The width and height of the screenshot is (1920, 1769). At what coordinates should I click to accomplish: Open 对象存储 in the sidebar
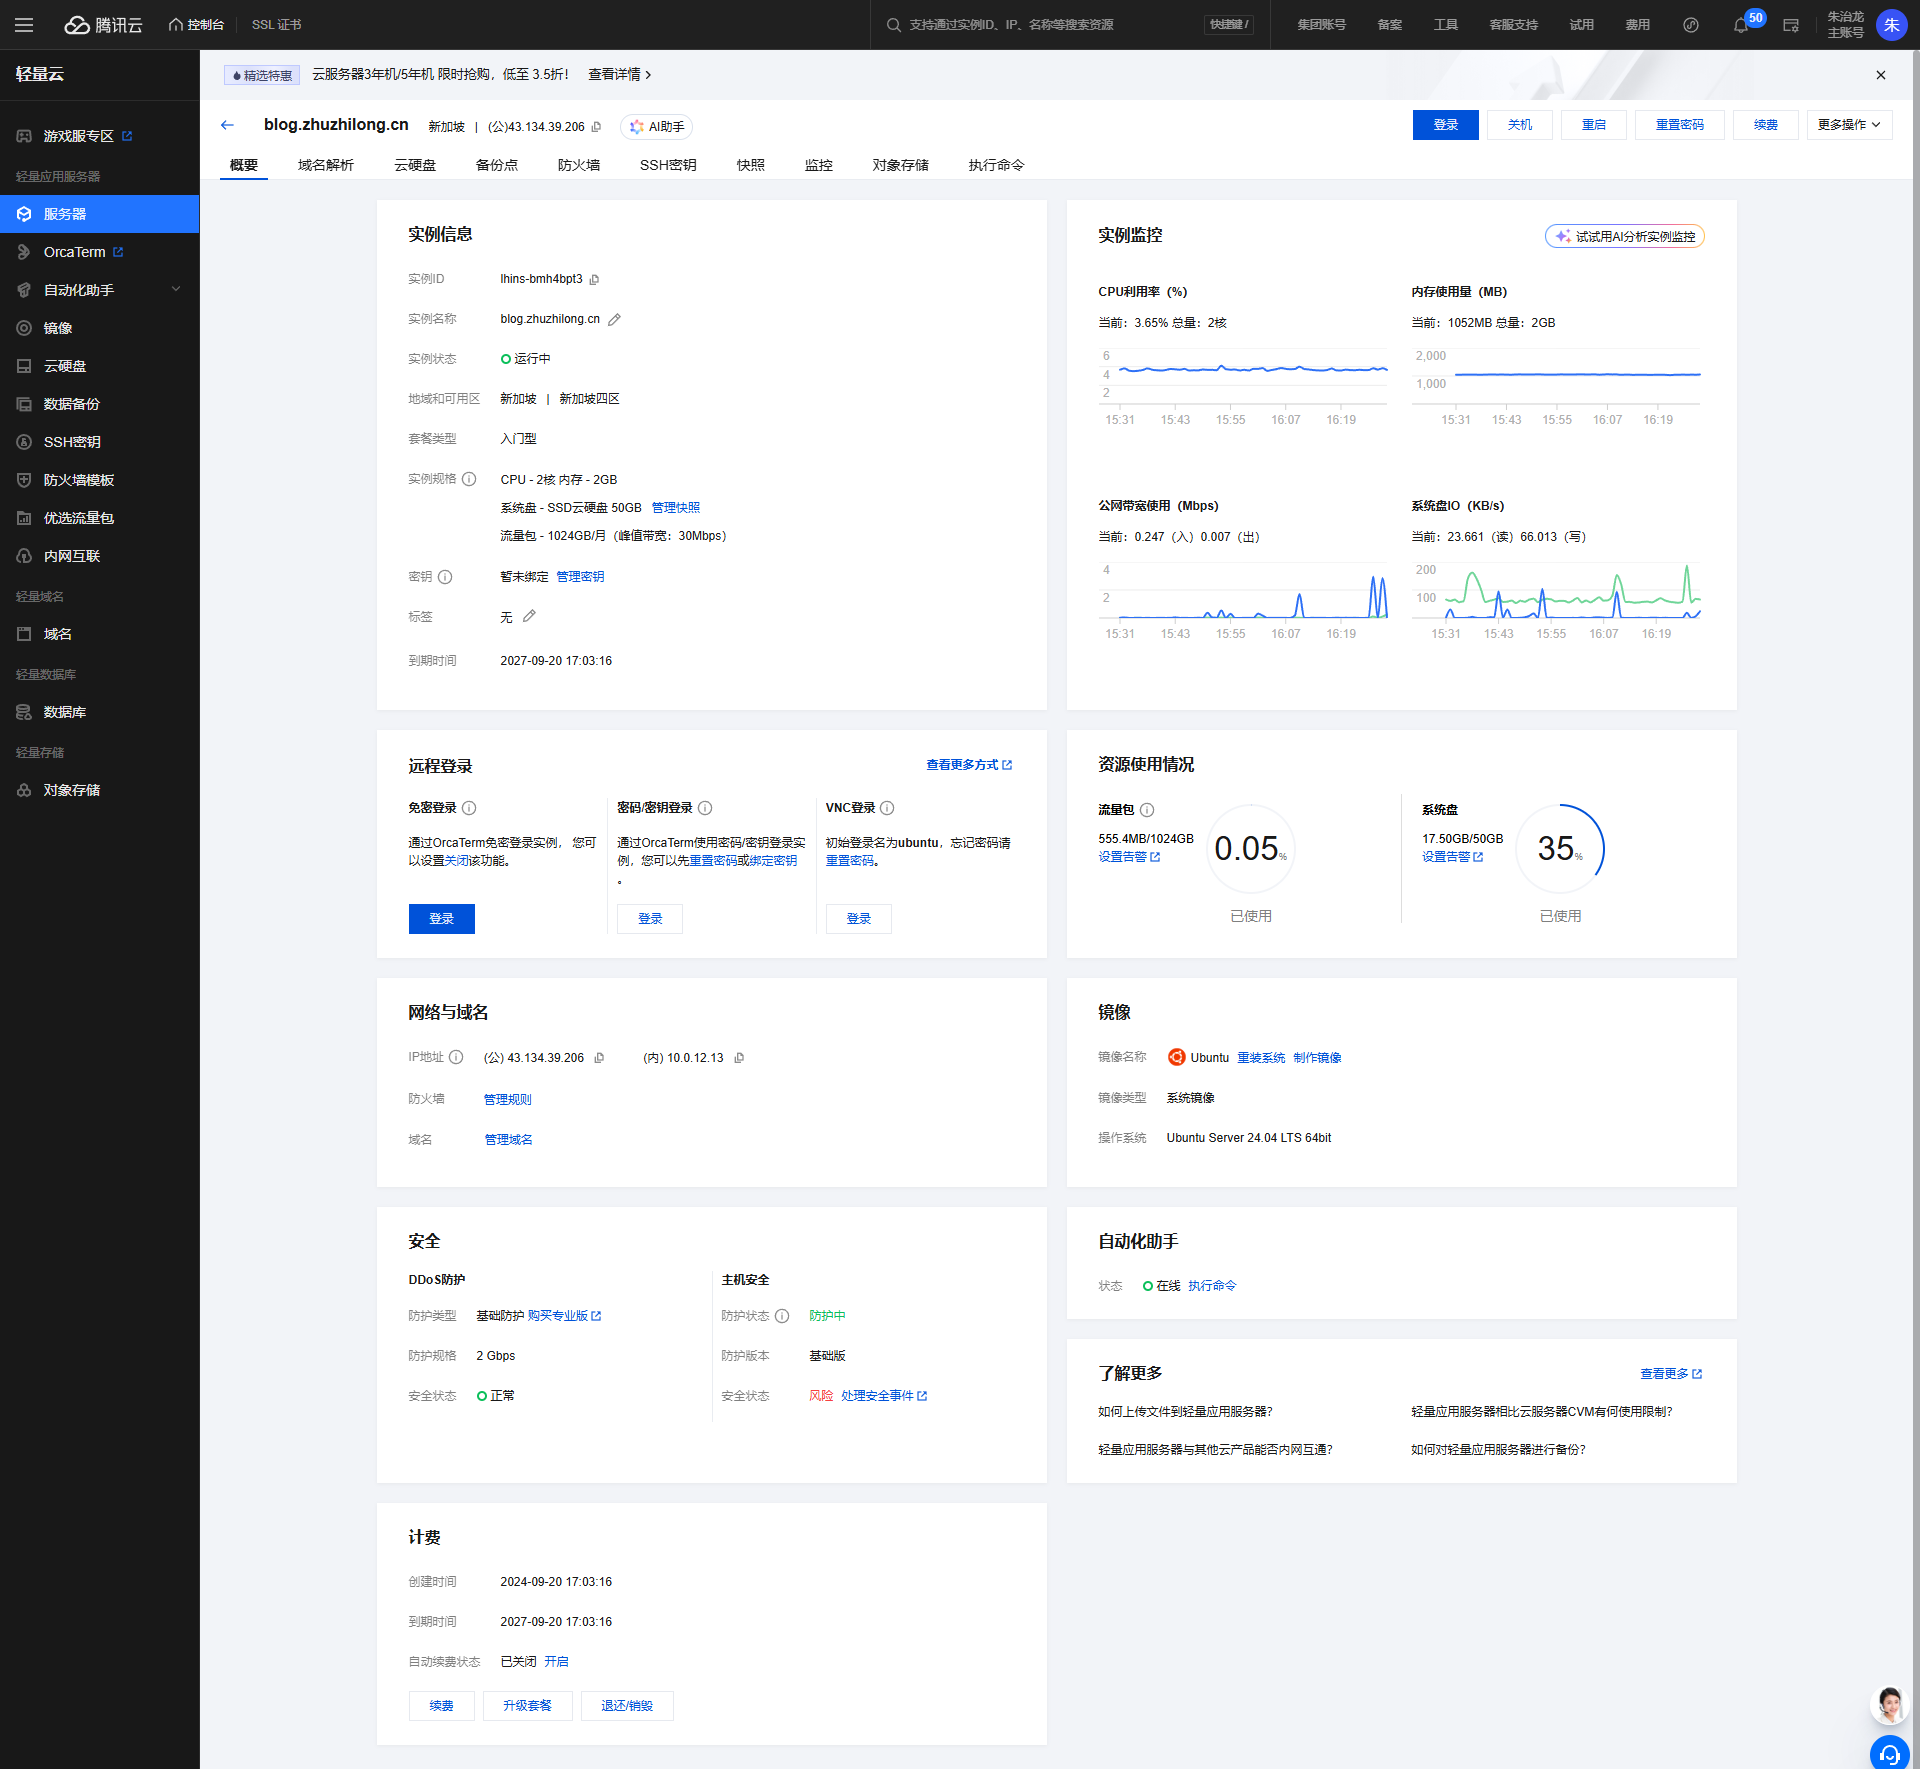[100, 790]
